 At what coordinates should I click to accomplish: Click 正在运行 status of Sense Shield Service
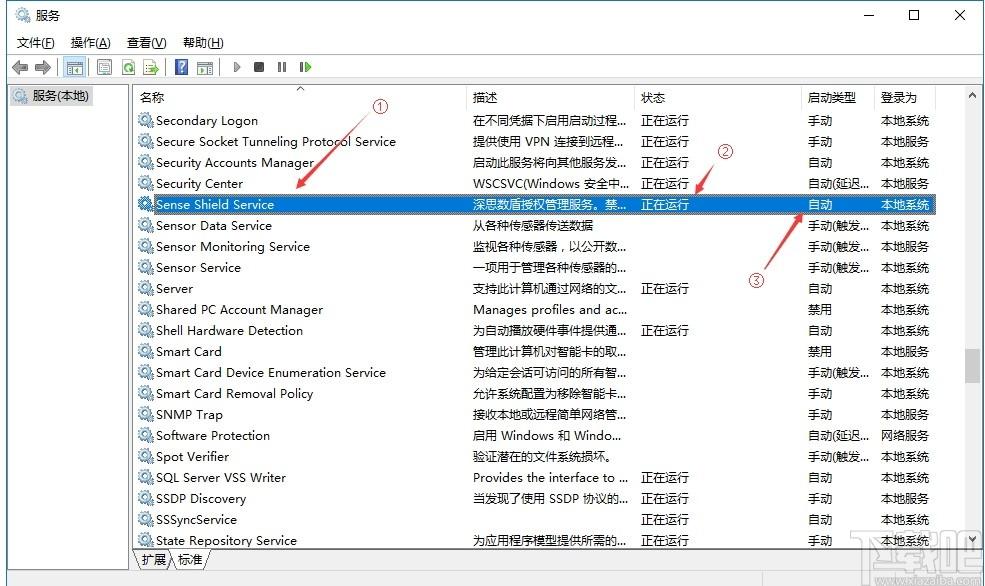coord(665,204)
